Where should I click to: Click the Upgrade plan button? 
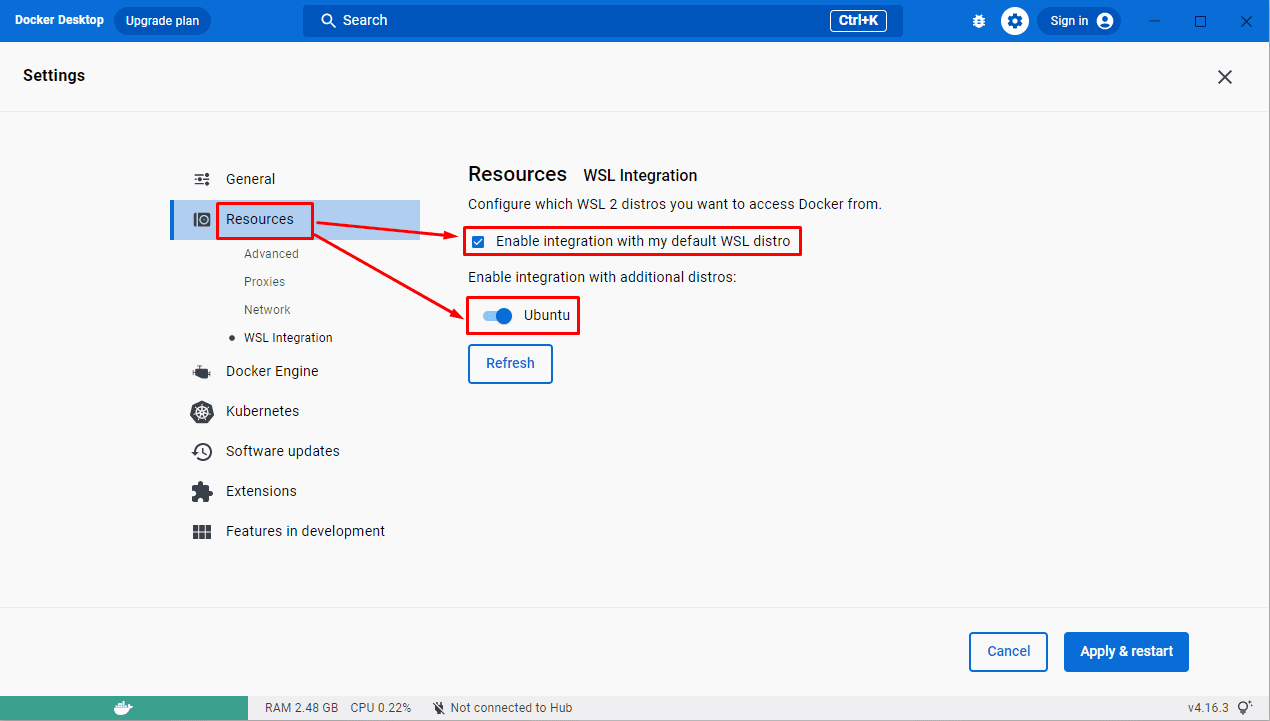[162, 21]
